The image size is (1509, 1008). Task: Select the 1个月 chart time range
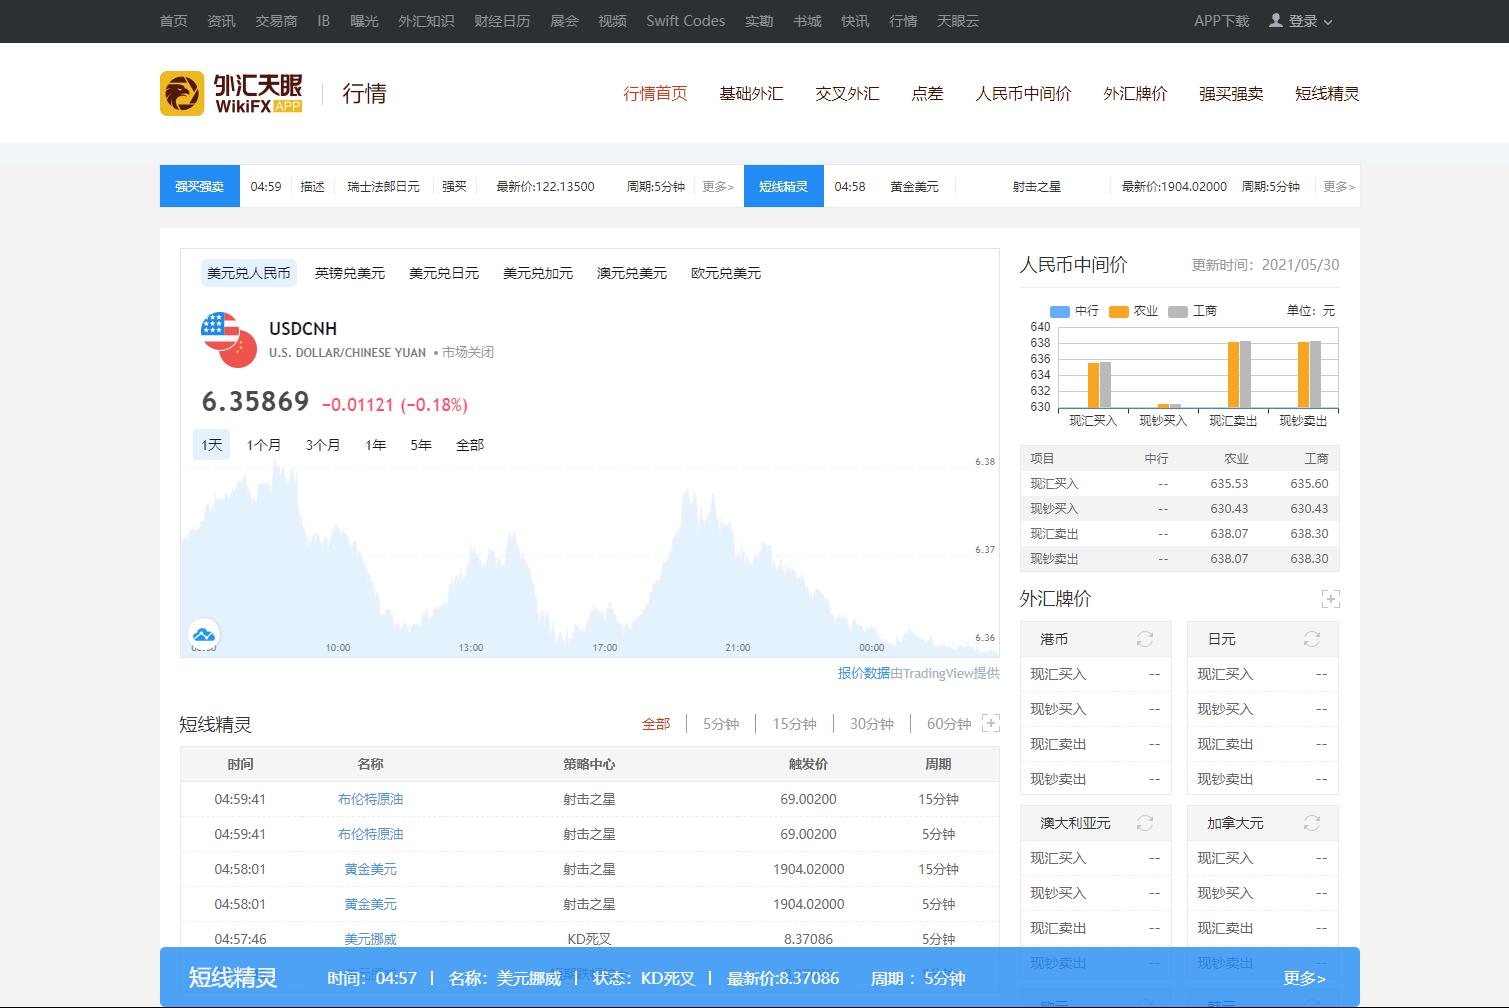click(x=264, y=445)
